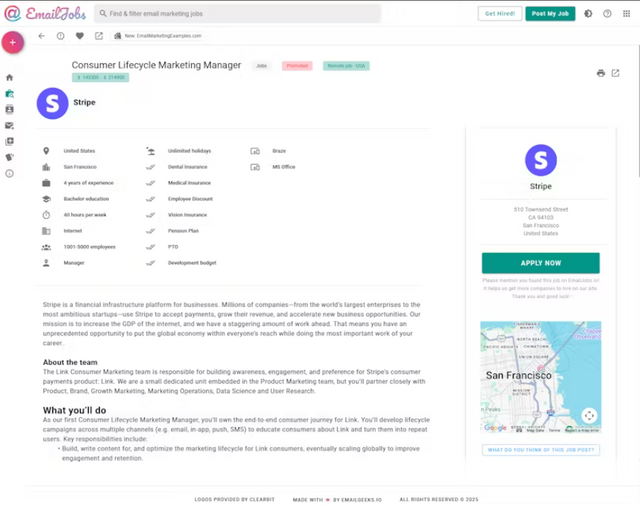The image size is (640, 506).
Task: Click the APPLY NOW button
Action: pos(540,263)
